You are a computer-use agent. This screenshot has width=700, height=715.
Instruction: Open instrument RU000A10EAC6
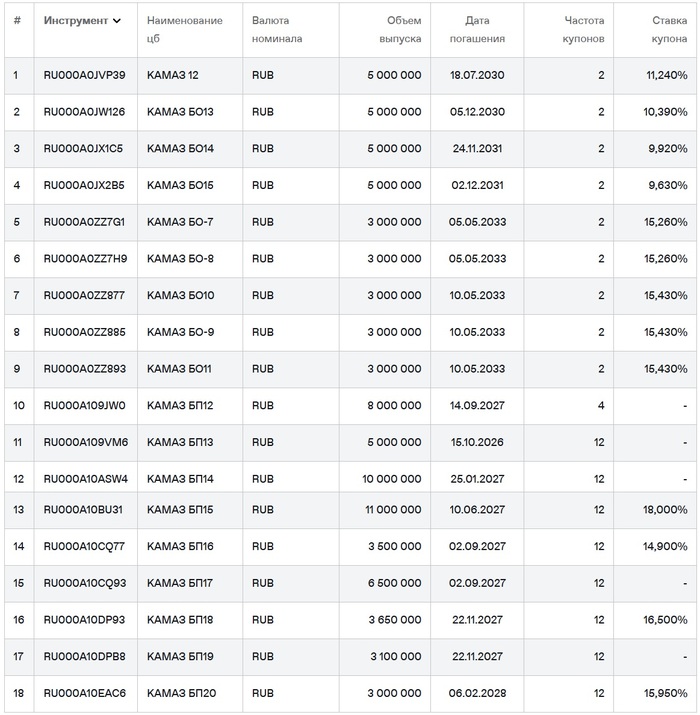[x=84, y=694]
